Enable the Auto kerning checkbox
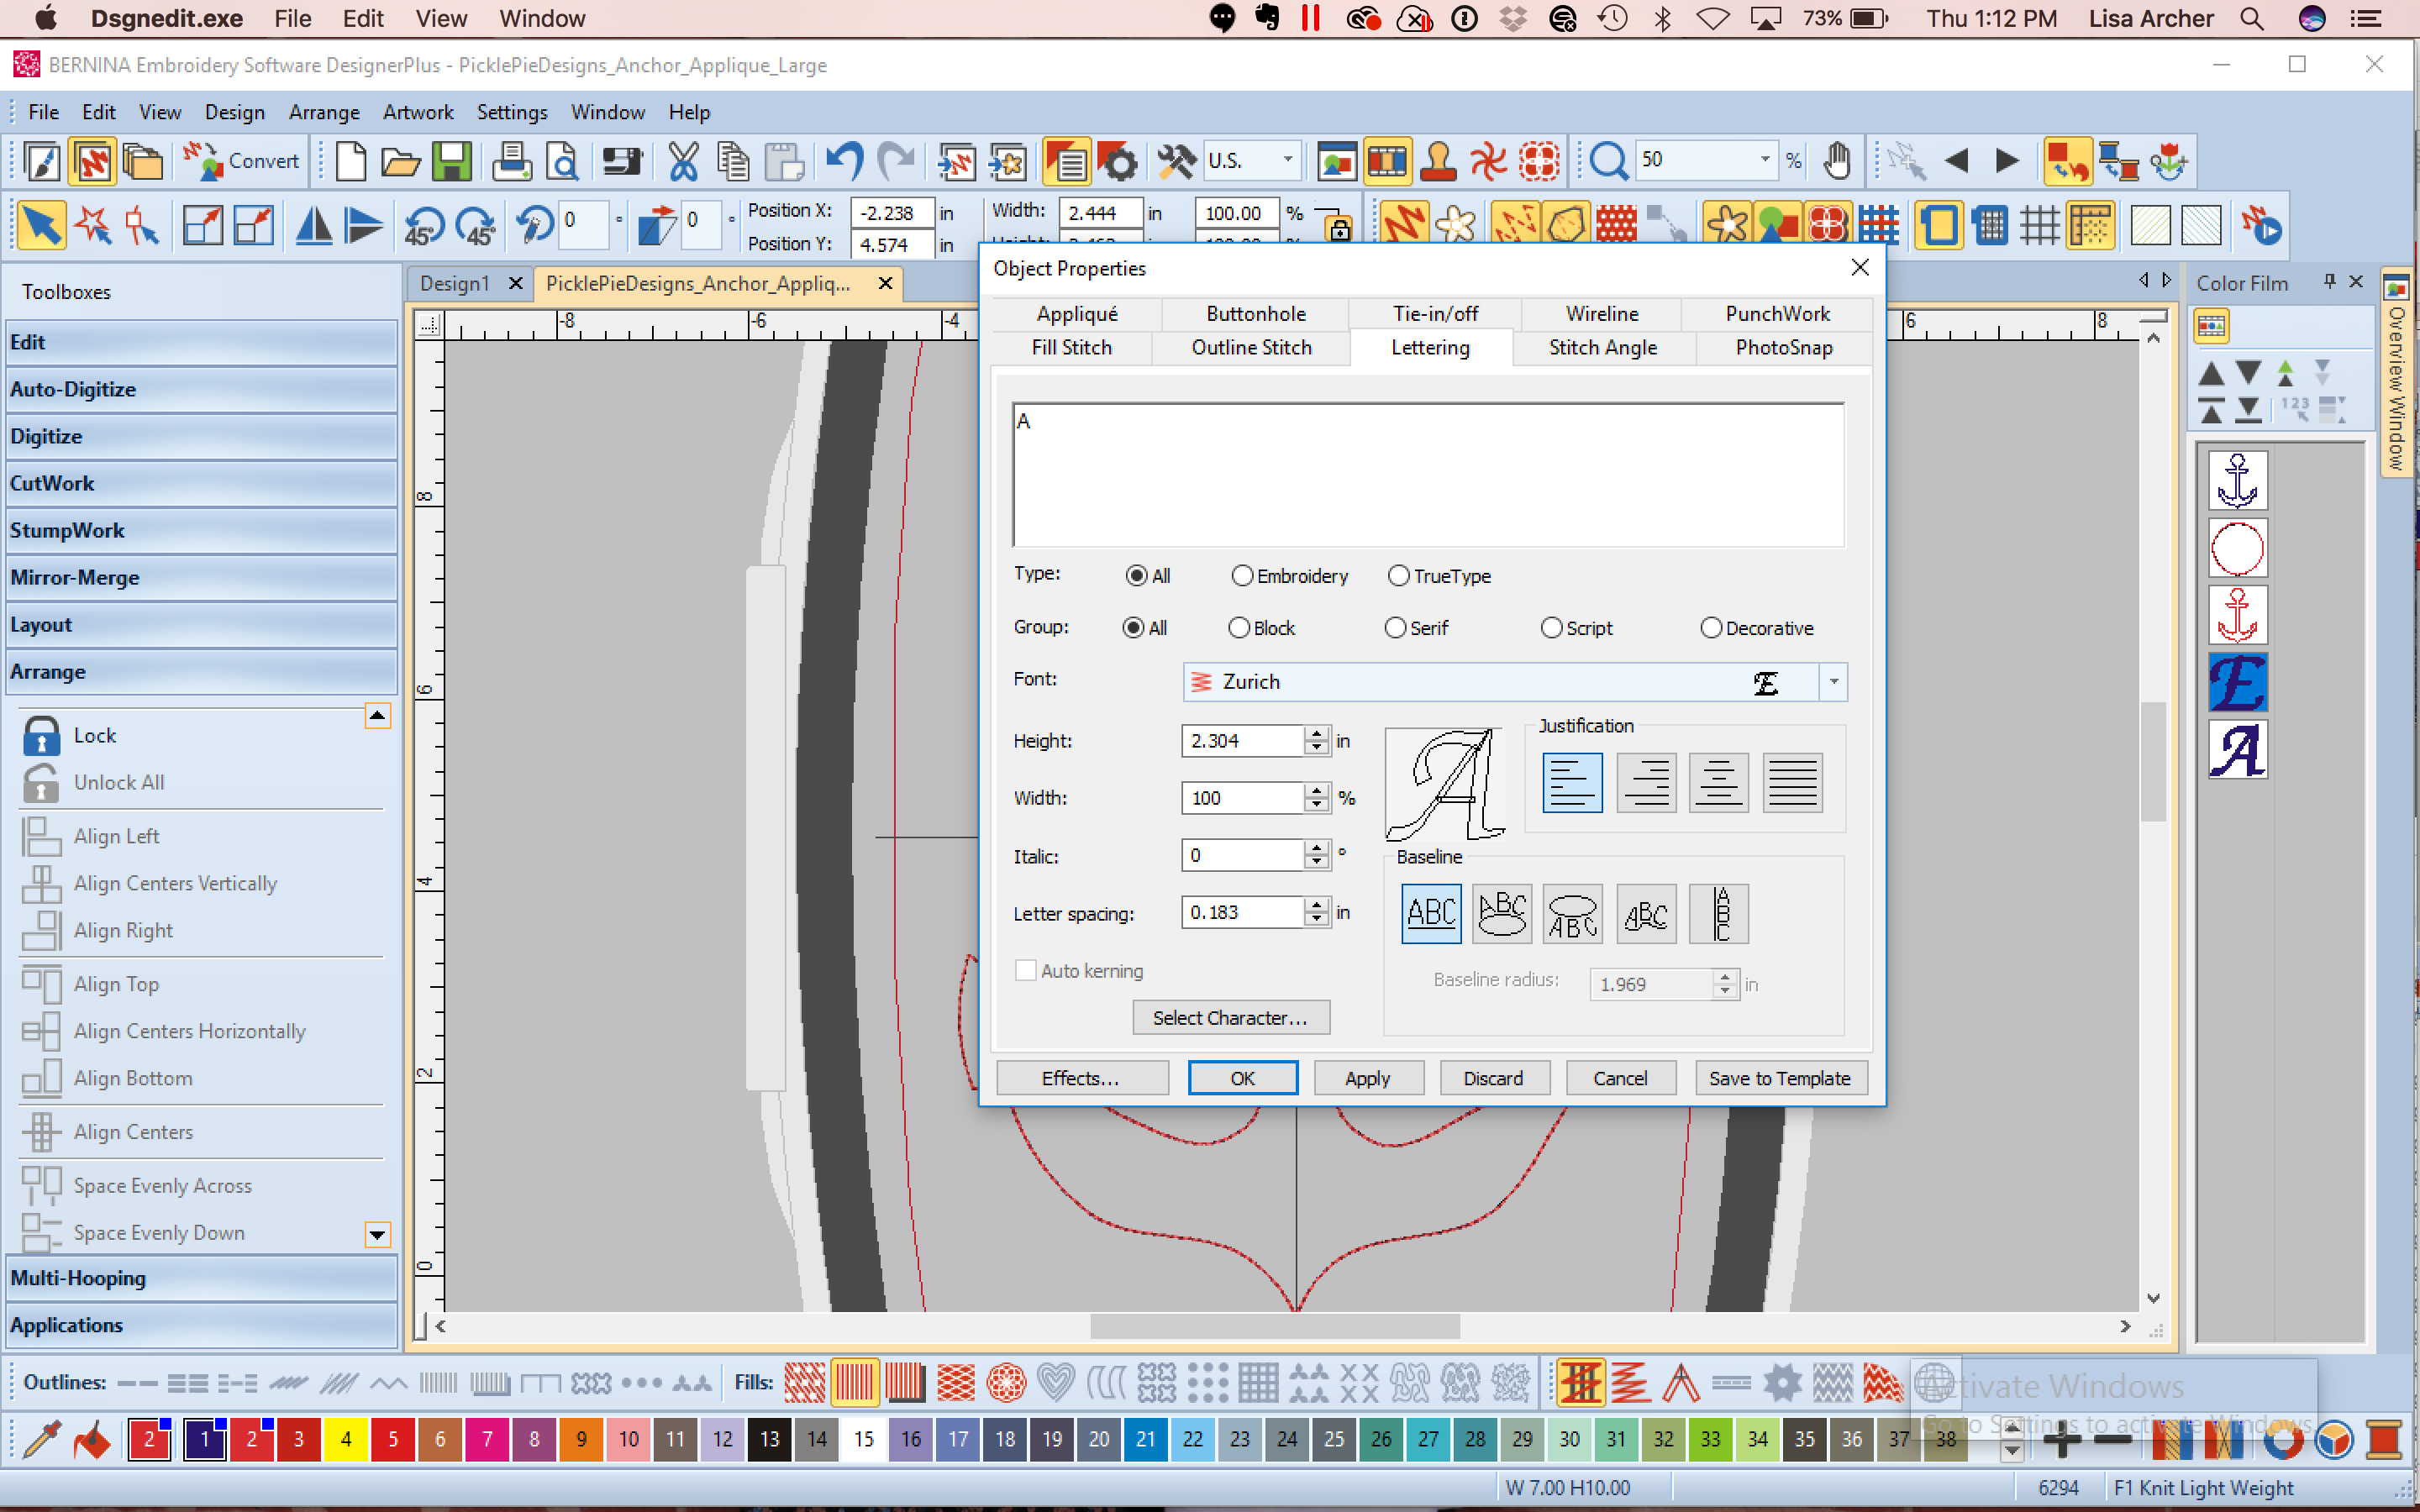 tap(1025, 970)
